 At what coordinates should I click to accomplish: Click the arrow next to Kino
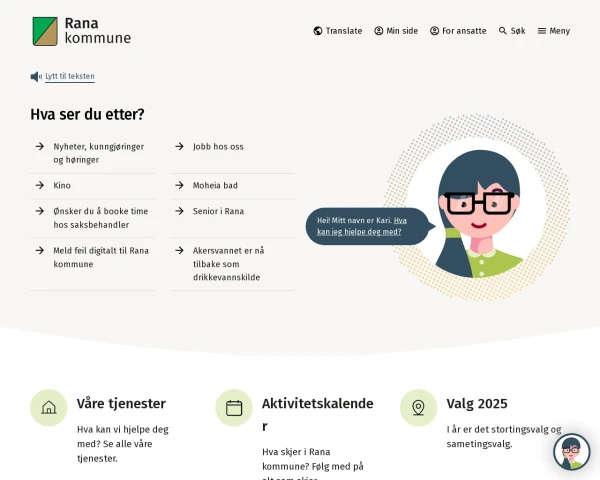click(40, 185)
